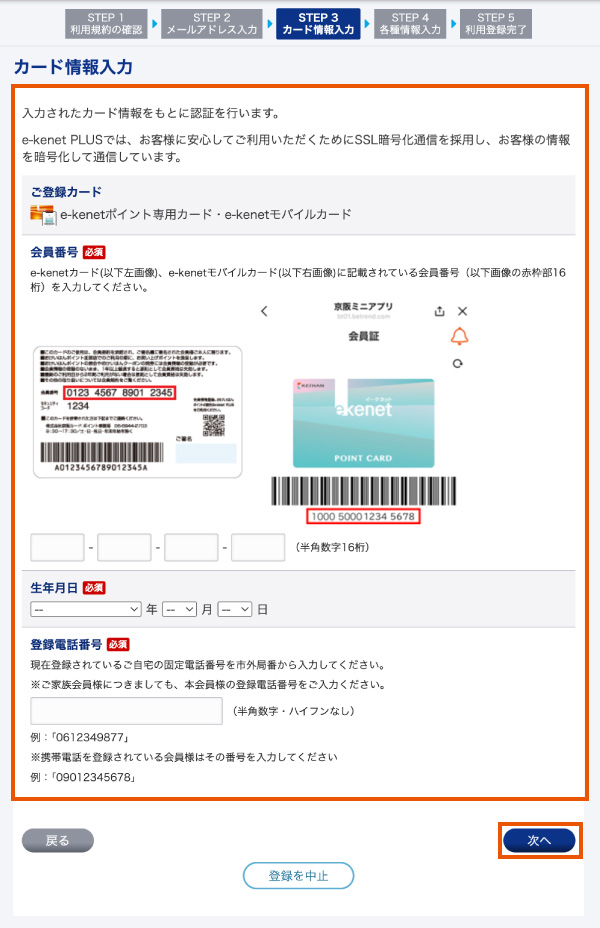Focus the last member number field
This screenshot has width=600, height=928.
(258, 547)
